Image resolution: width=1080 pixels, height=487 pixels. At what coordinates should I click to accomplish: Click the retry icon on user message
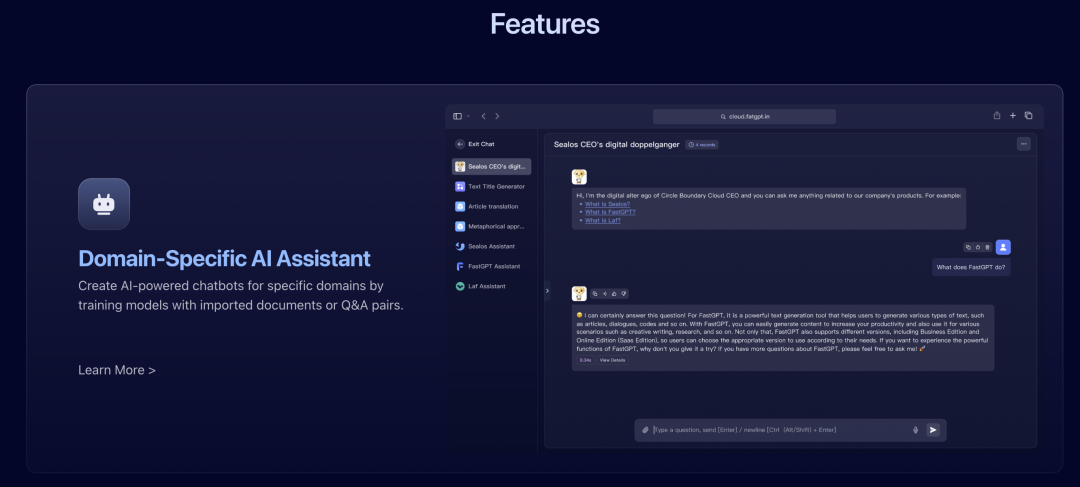977,247
